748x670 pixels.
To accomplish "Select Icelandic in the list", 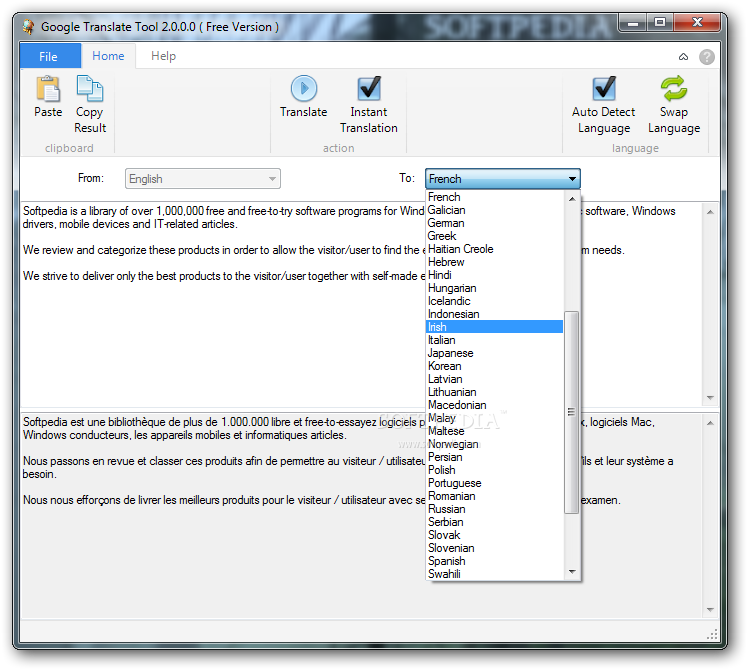I will [x=494, y=301].
